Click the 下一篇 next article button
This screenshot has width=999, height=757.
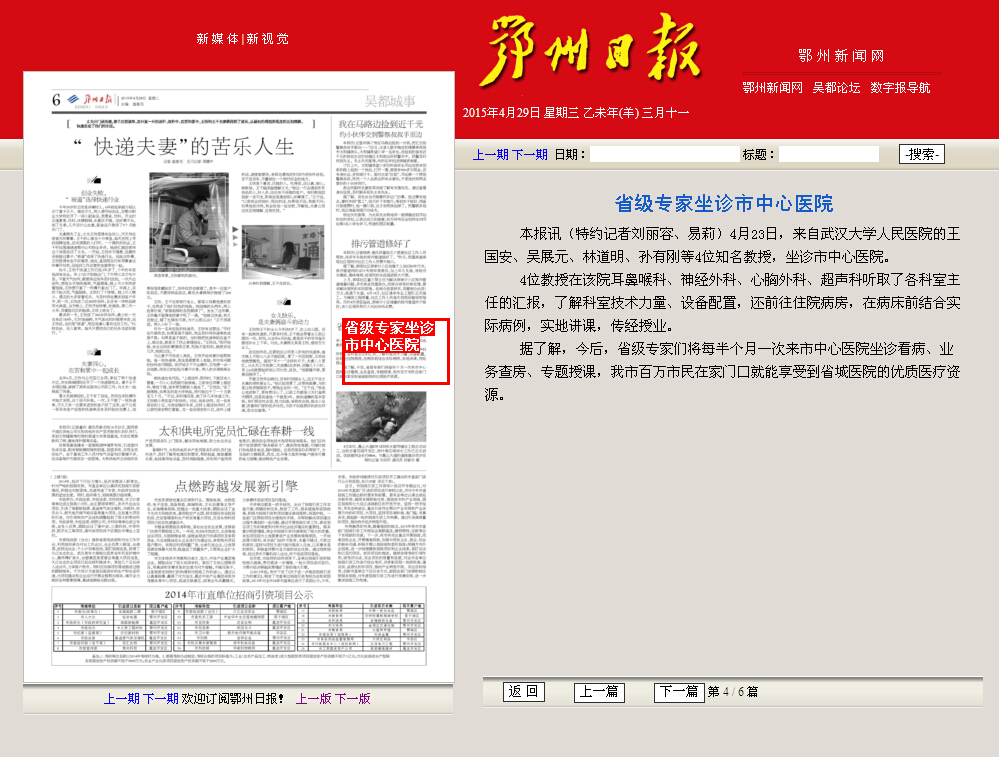click(679, 692)
